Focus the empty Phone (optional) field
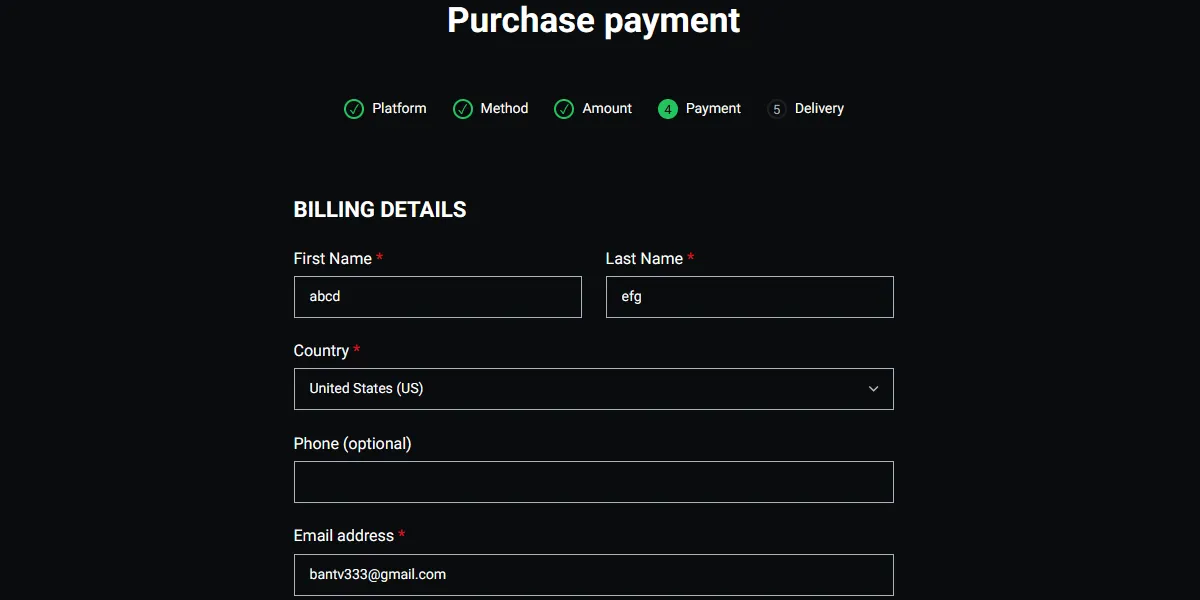The image size is (1200, 600). pyautogui.click(x=594, y=482)
